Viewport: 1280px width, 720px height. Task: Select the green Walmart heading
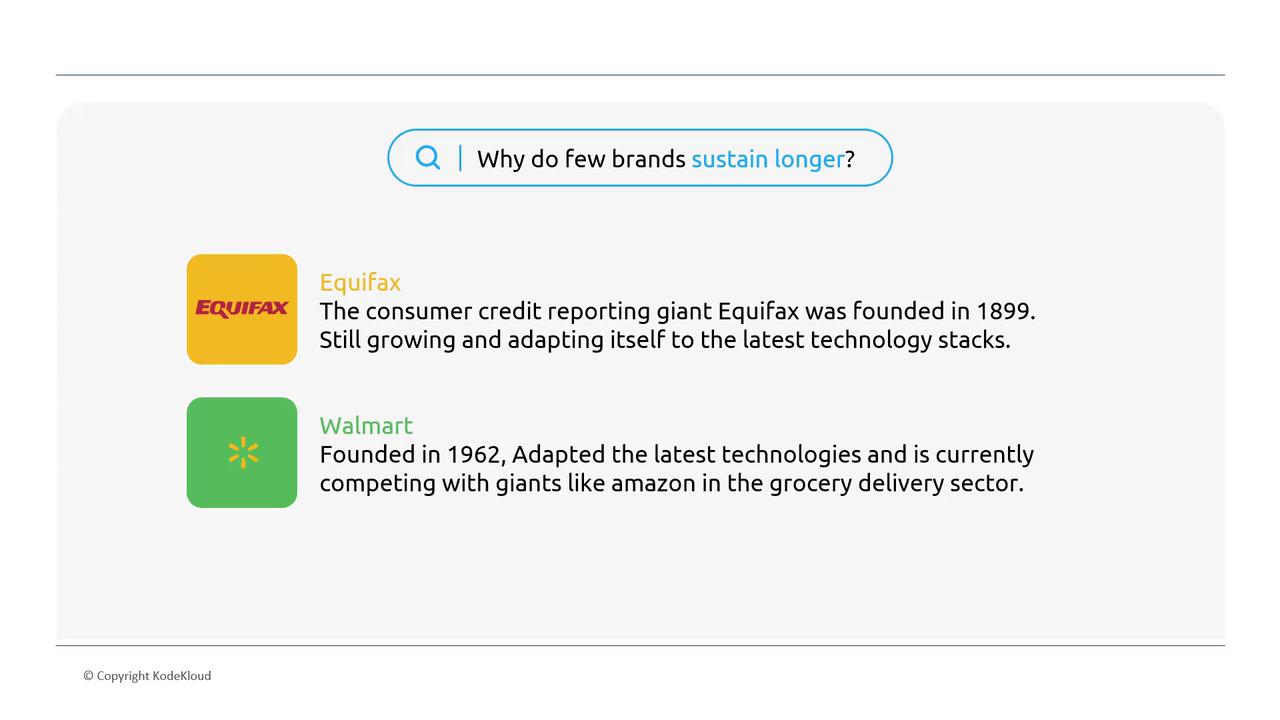tap(366, 425)
